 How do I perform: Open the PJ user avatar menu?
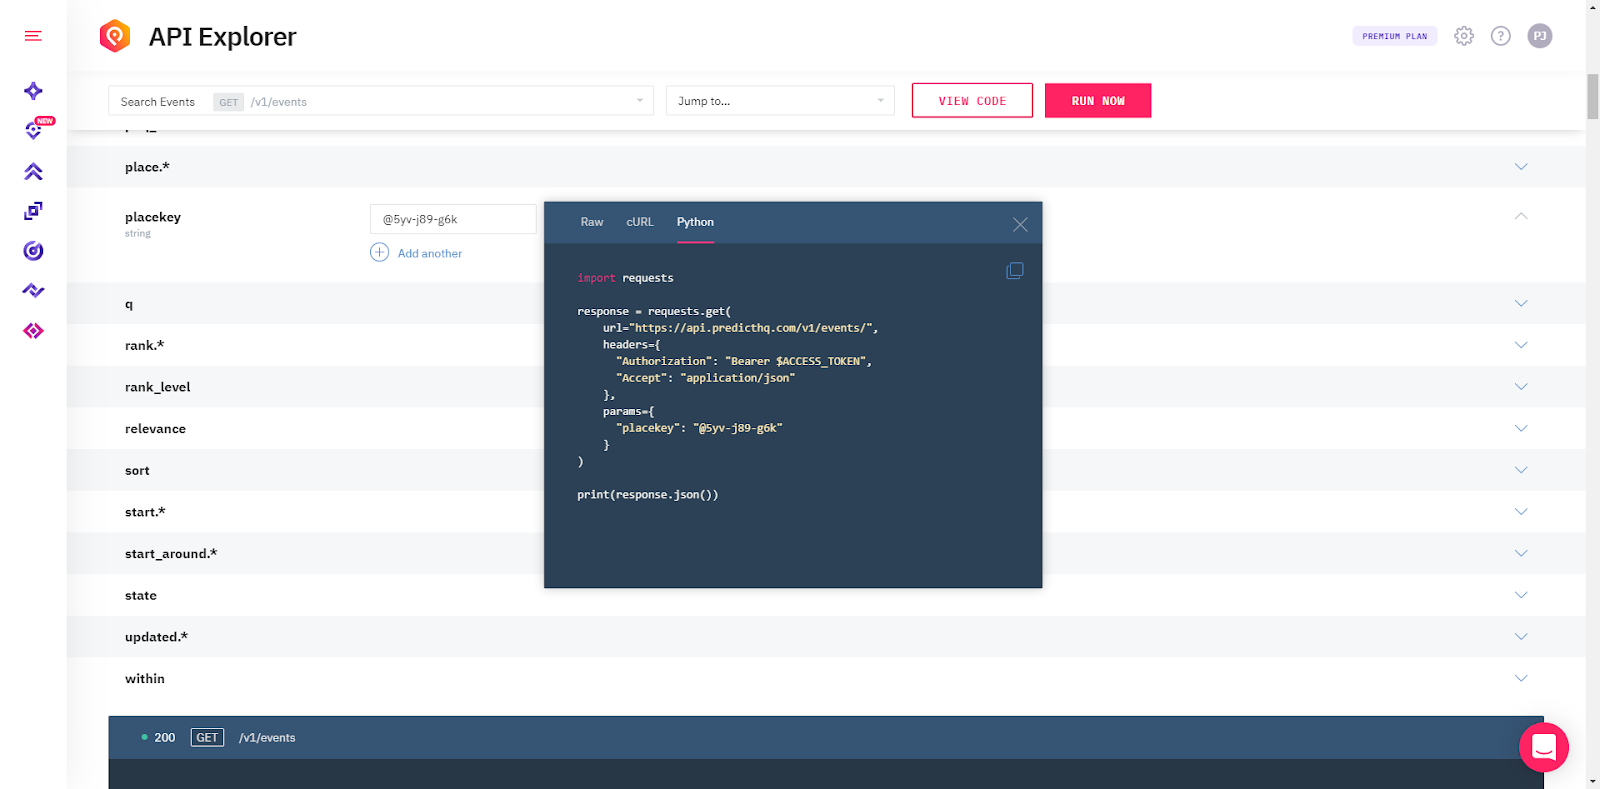pyautogui.click(x=1540, y=36)
